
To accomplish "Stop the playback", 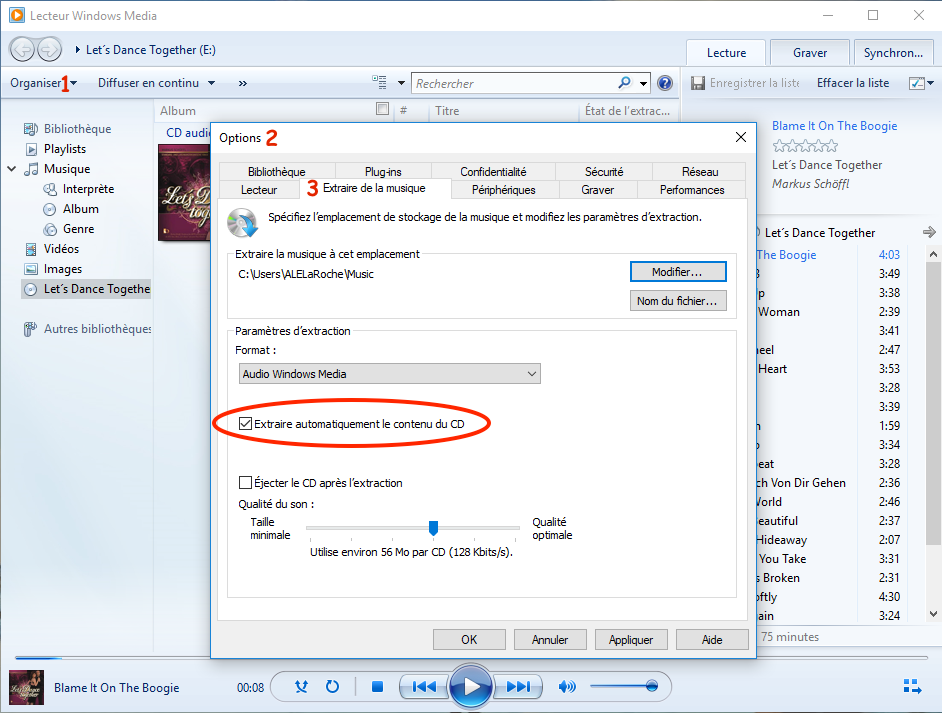I will [377, 687].
